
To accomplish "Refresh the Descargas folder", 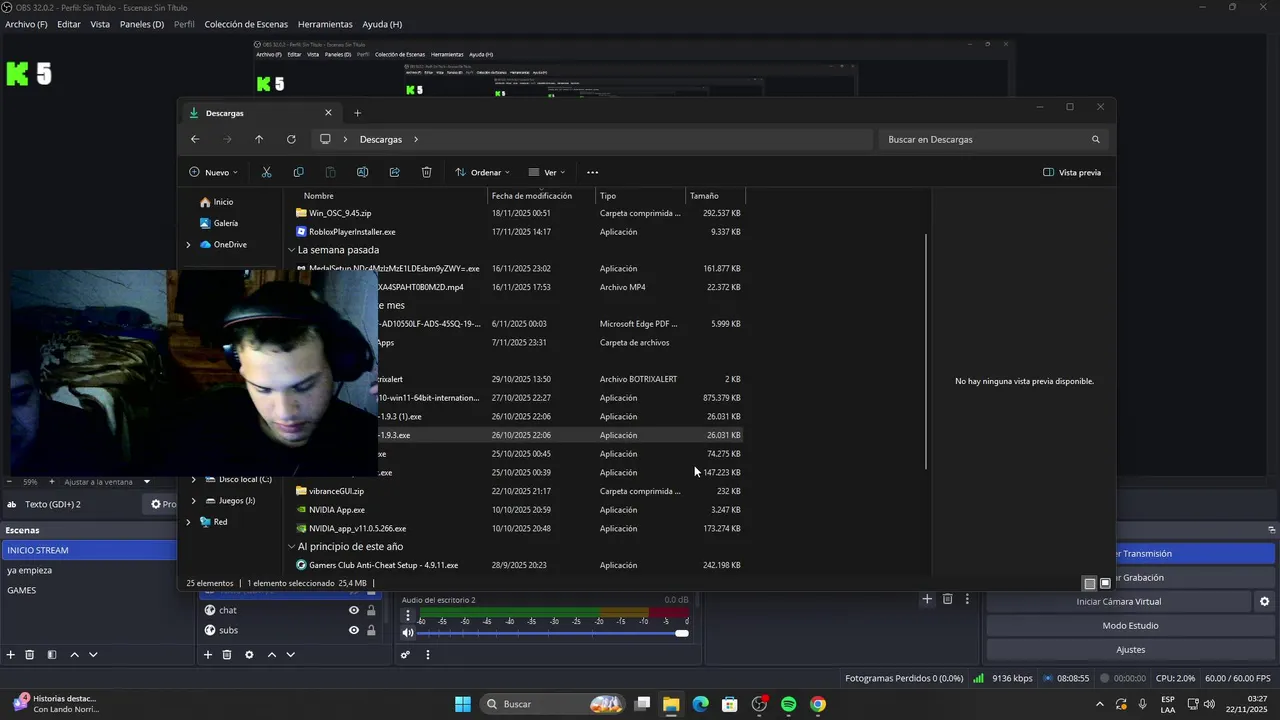I will [x=291, y=139].
